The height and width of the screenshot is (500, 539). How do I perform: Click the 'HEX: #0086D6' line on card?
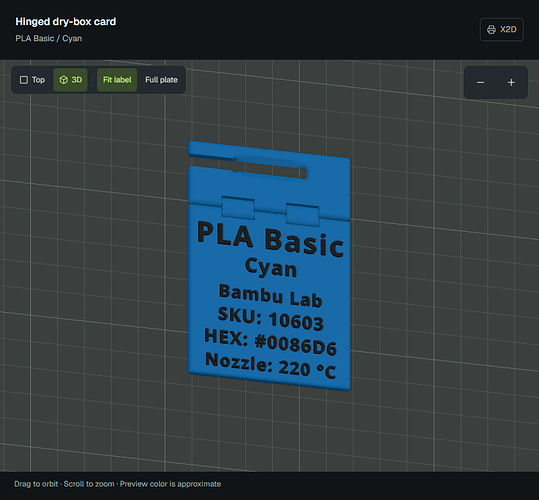(270, 342)
